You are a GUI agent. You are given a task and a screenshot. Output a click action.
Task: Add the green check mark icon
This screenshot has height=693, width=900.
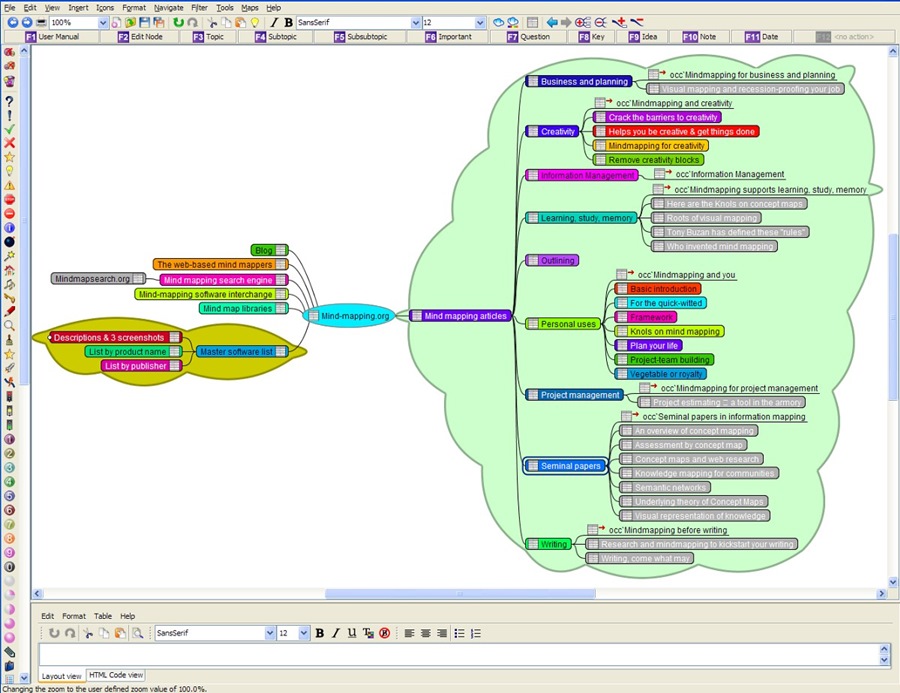click(9, 129)
